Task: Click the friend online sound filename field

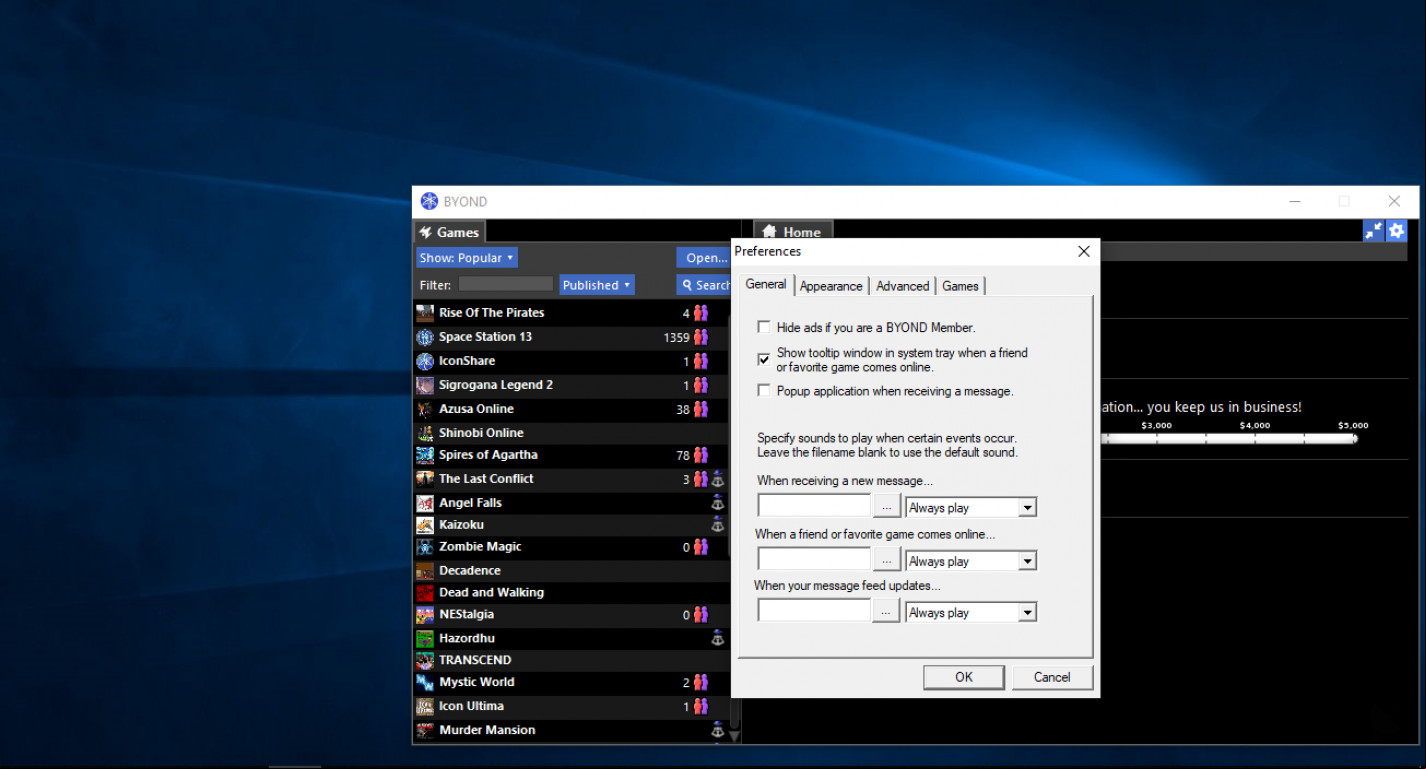Action: 815,560
